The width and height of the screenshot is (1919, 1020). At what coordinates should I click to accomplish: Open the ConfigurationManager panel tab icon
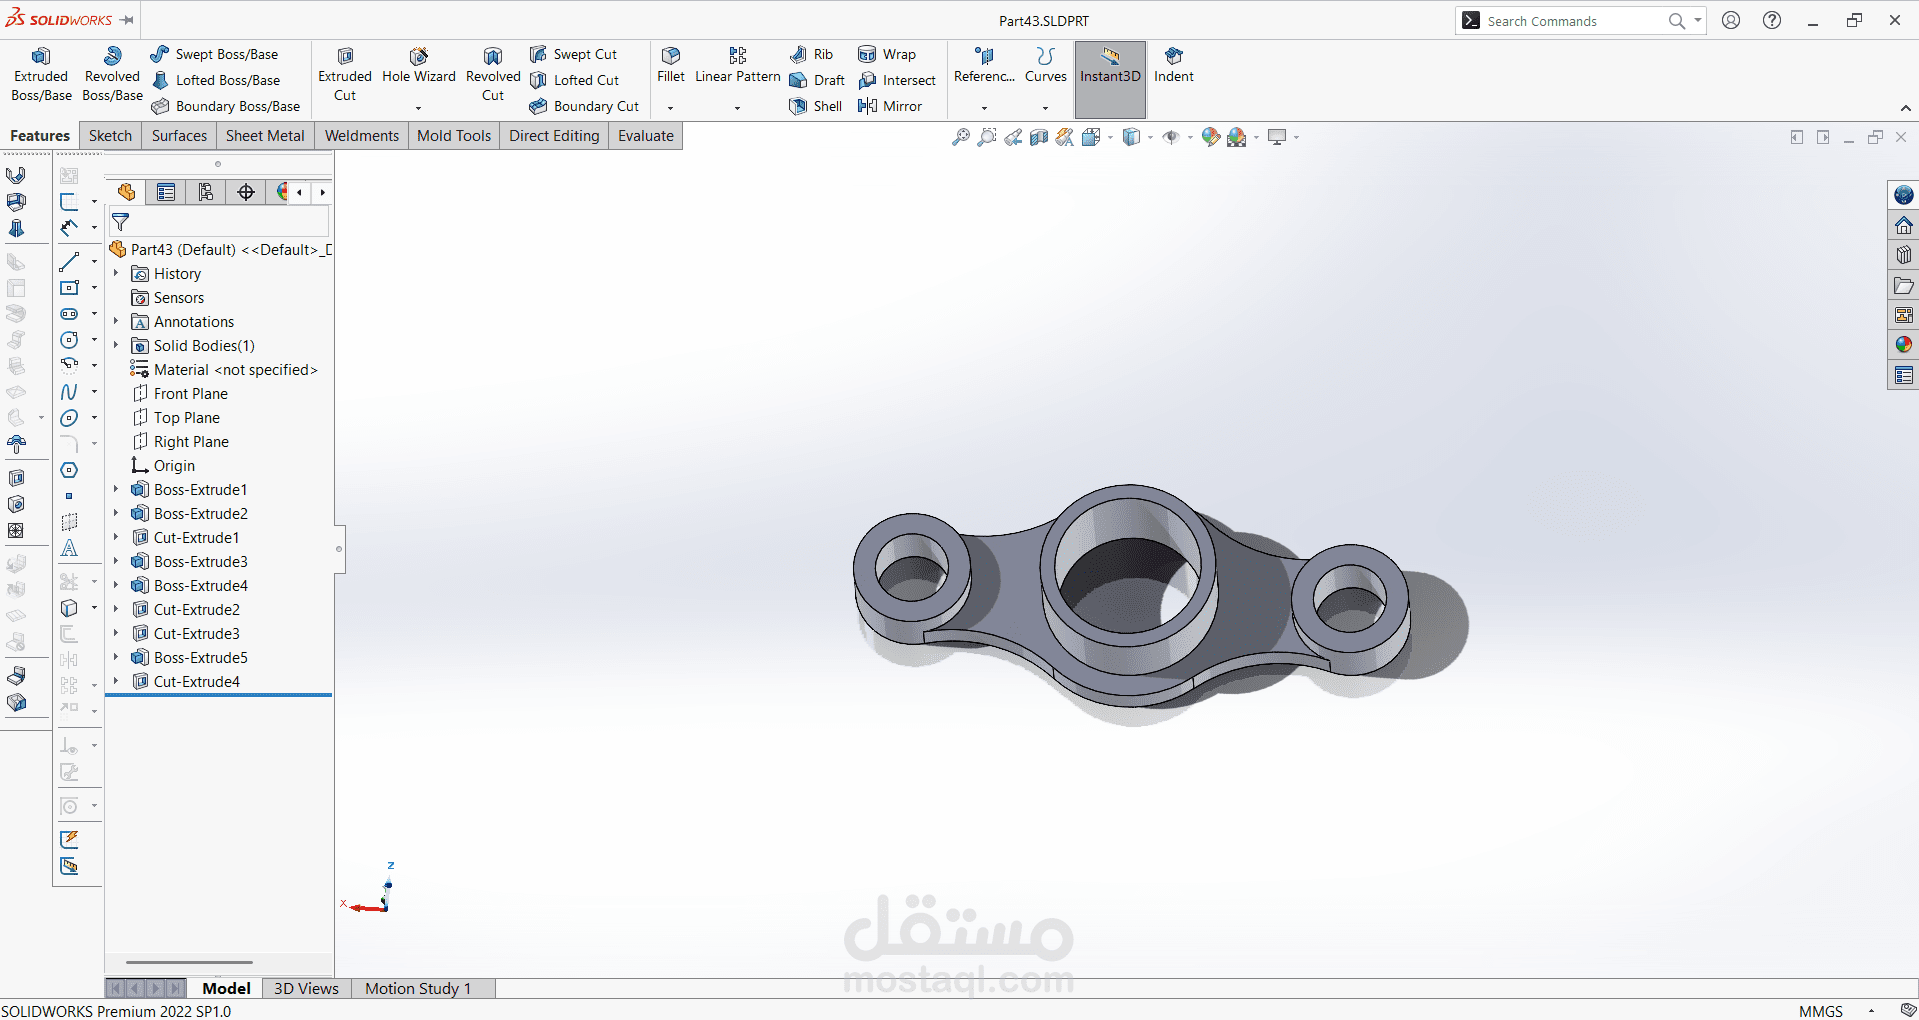tap(206, 192)
